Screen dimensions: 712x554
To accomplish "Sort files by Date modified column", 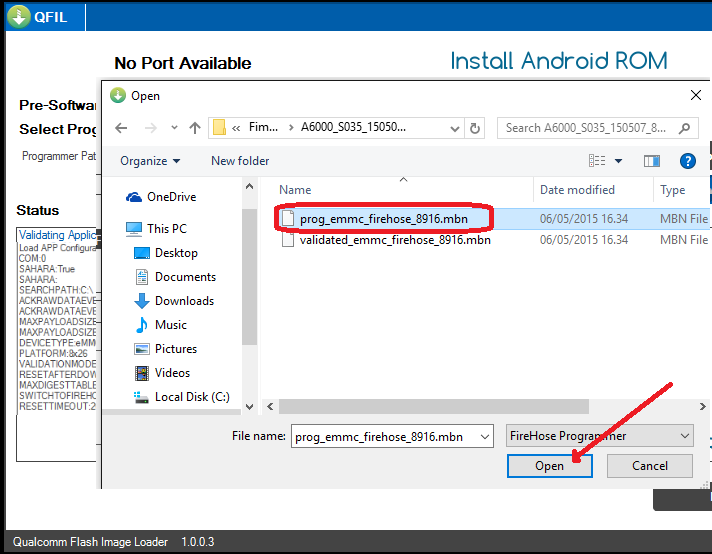I will pos(577,190).
